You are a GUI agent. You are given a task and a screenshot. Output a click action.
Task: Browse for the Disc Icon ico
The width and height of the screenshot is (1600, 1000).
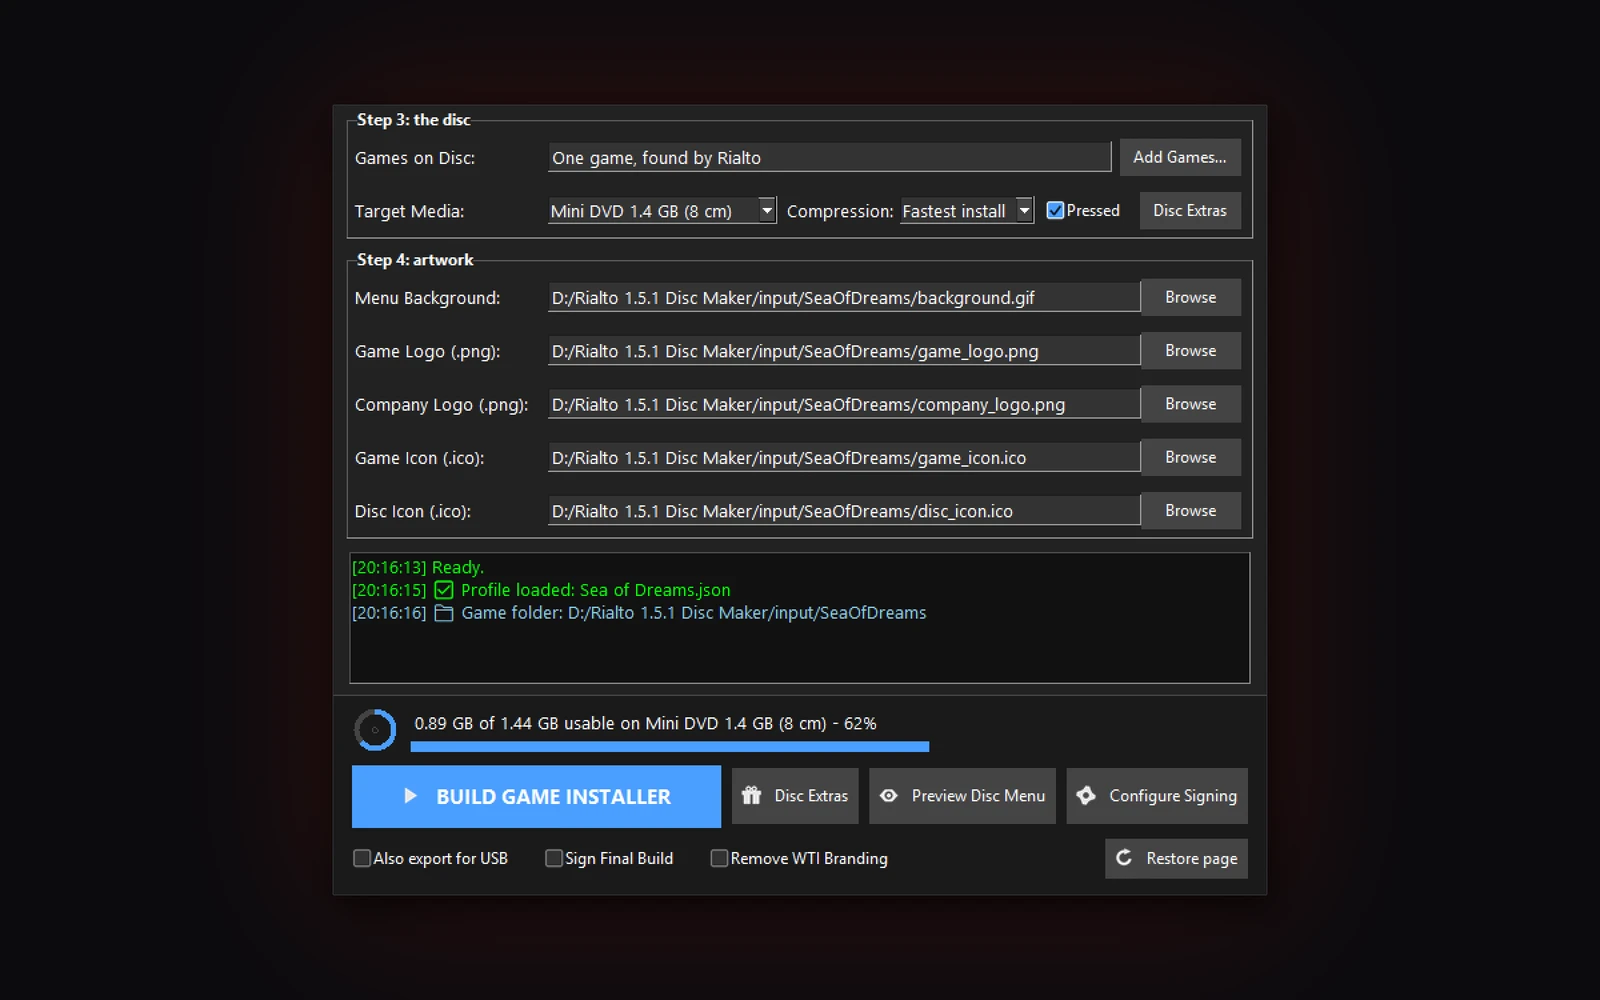pyautogui.click(x=1191, y=511)
